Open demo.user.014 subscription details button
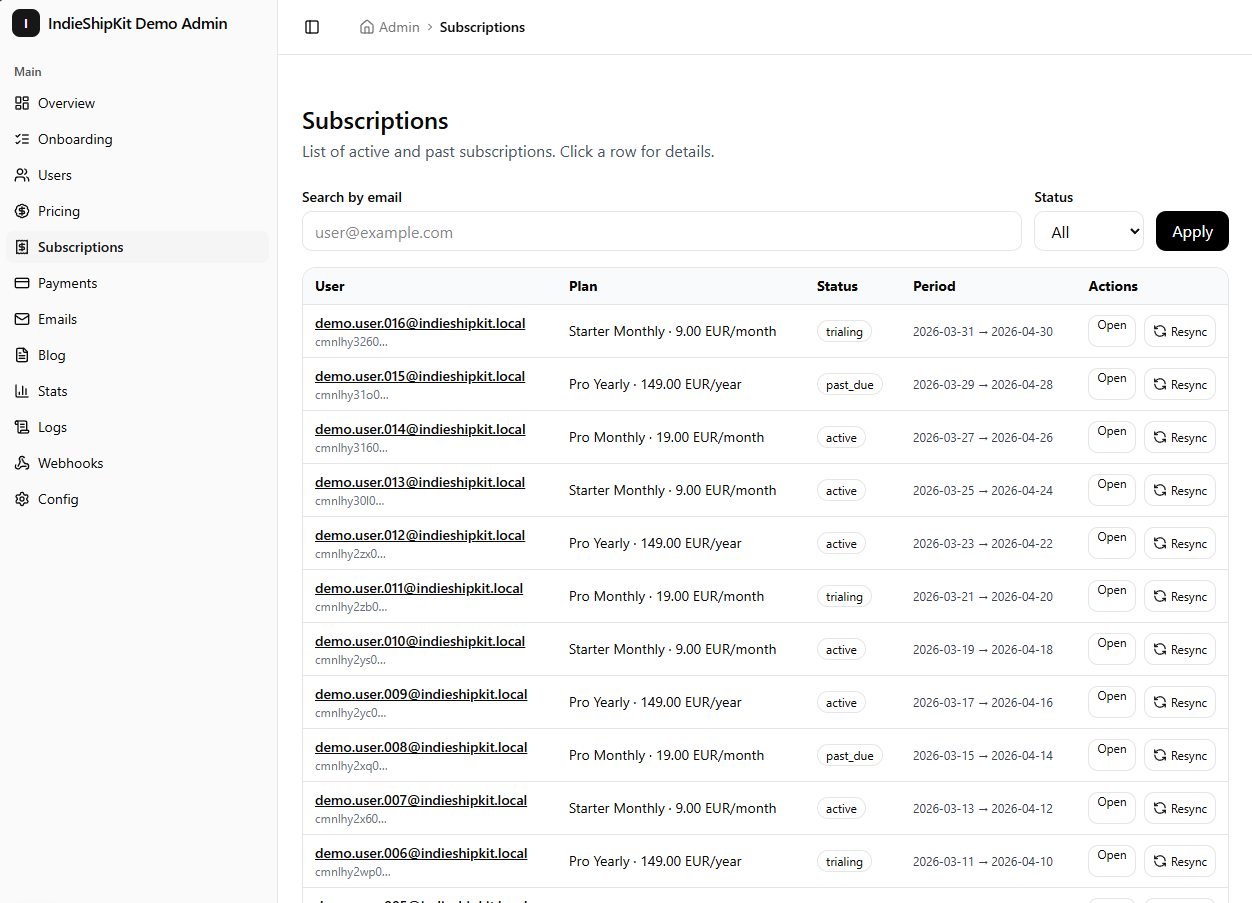Viewport: 1252px width, 903px height. [x=1112, y=437]
